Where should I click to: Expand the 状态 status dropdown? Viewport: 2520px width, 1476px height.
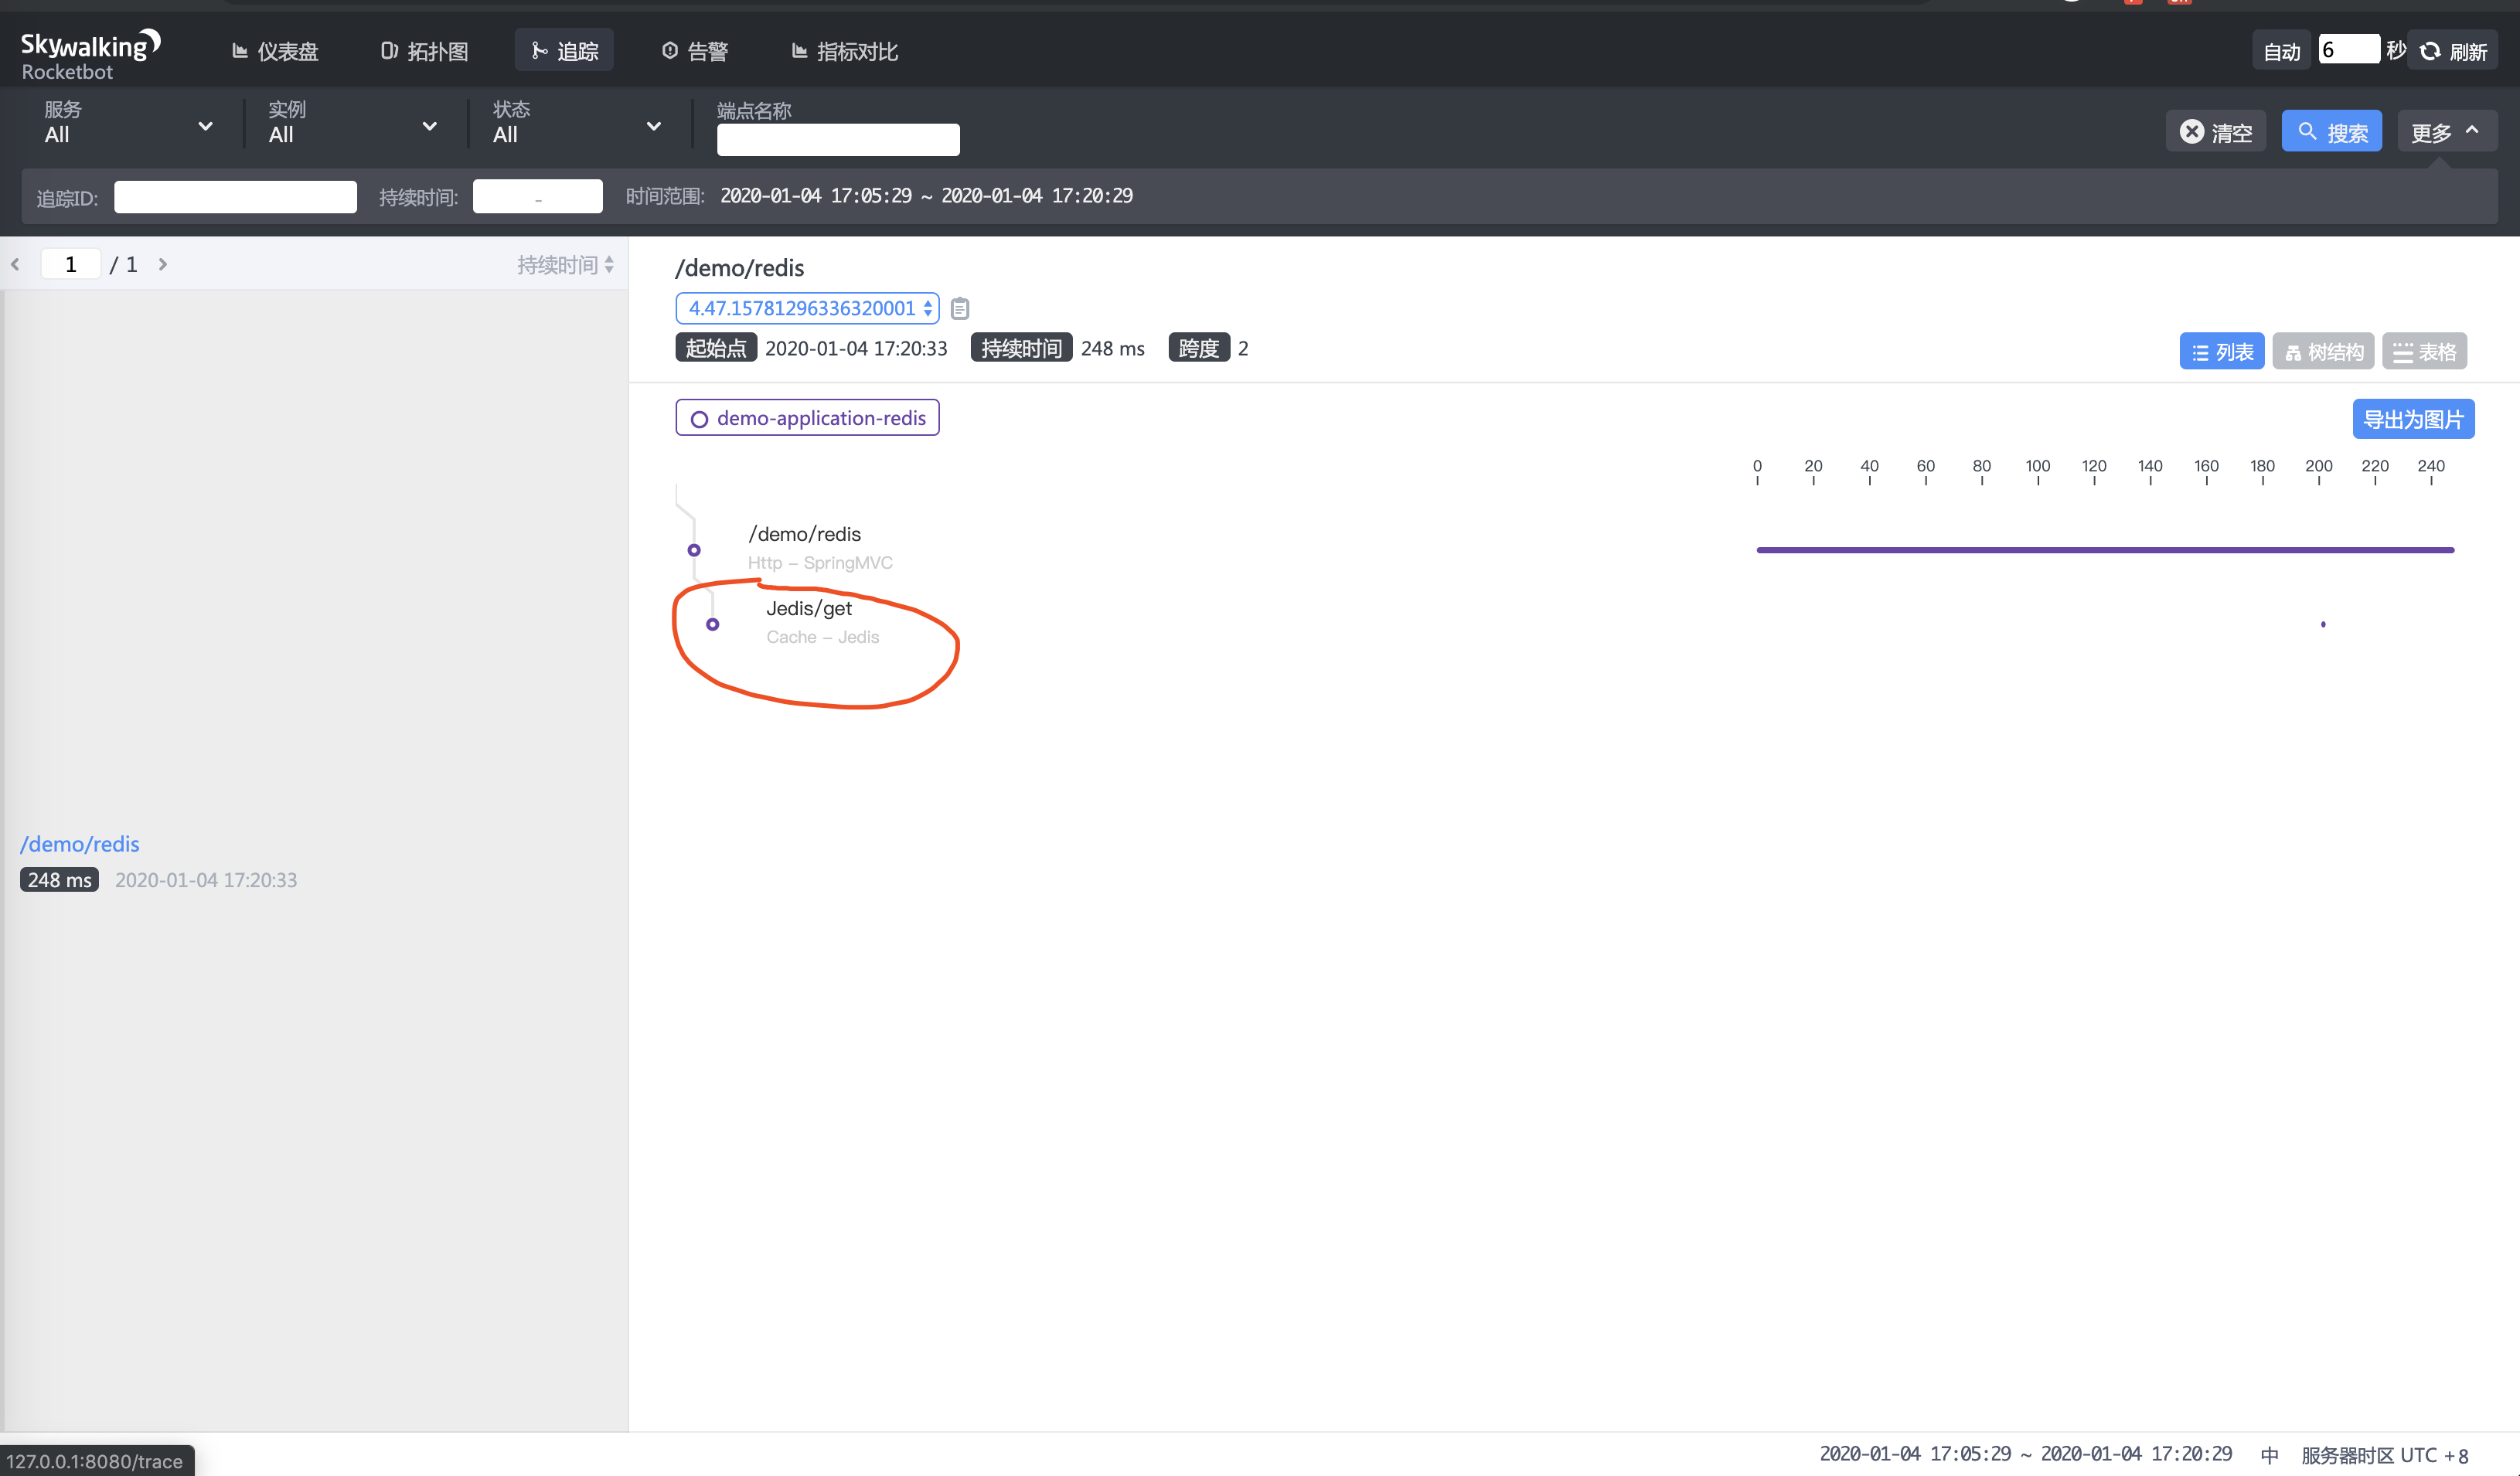pyautogui.click(x=576, y=124)
